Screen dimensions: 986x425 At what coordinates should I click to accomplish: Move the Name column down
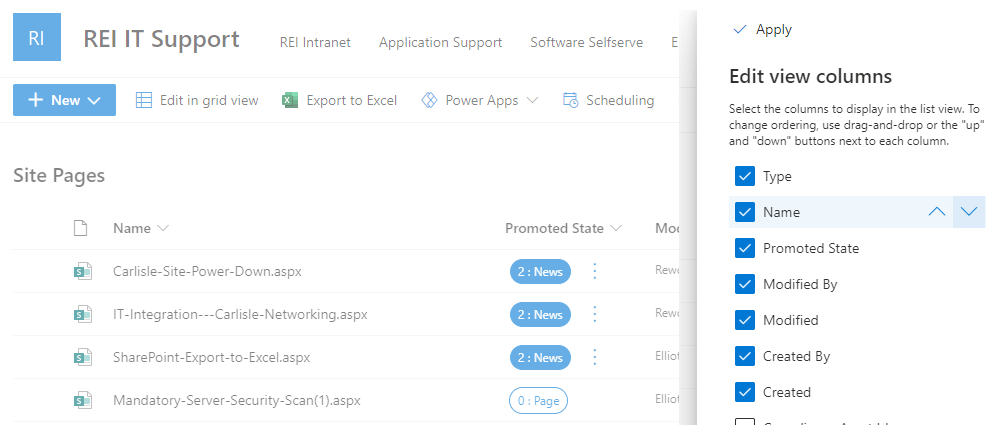pos(969,212)
